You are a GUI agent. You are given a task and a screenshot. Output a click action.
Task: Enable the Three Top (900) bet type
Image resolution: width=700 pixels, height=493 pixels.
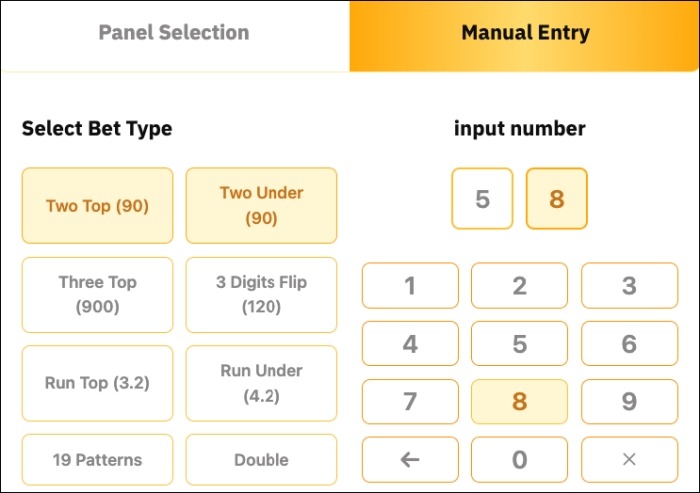[x=97, y=295]
